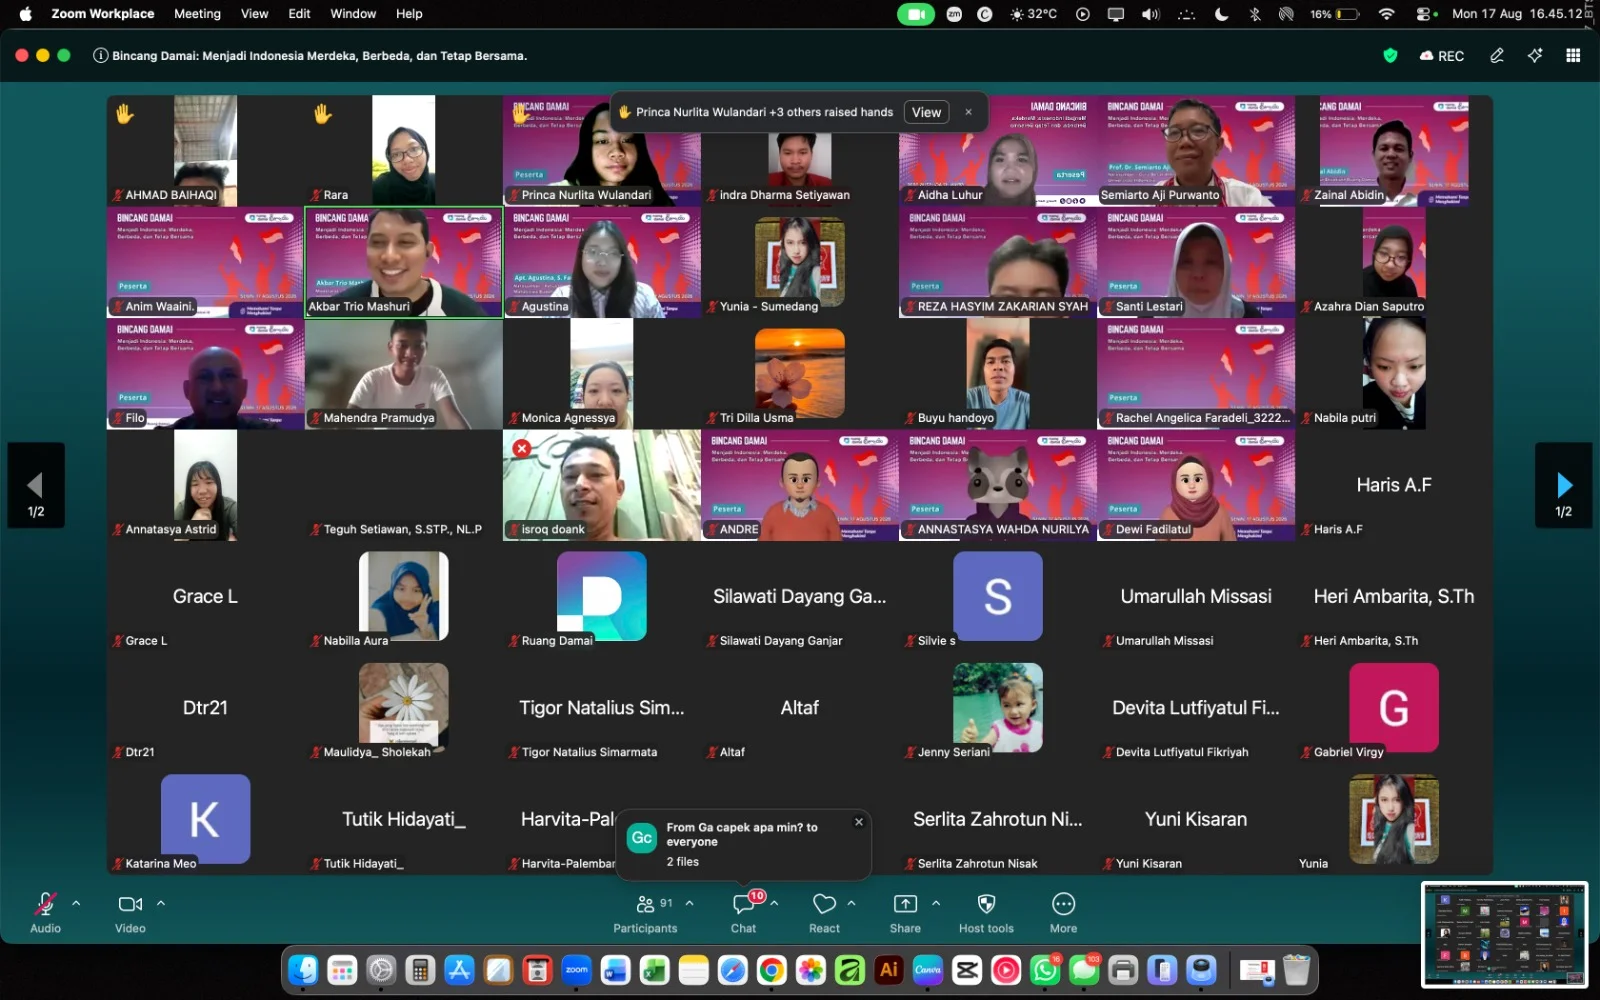The height and width of the screenshot is (1000, 1600).
Task: Click the cloud REC recording indicator
Action: coord(1441,56)
